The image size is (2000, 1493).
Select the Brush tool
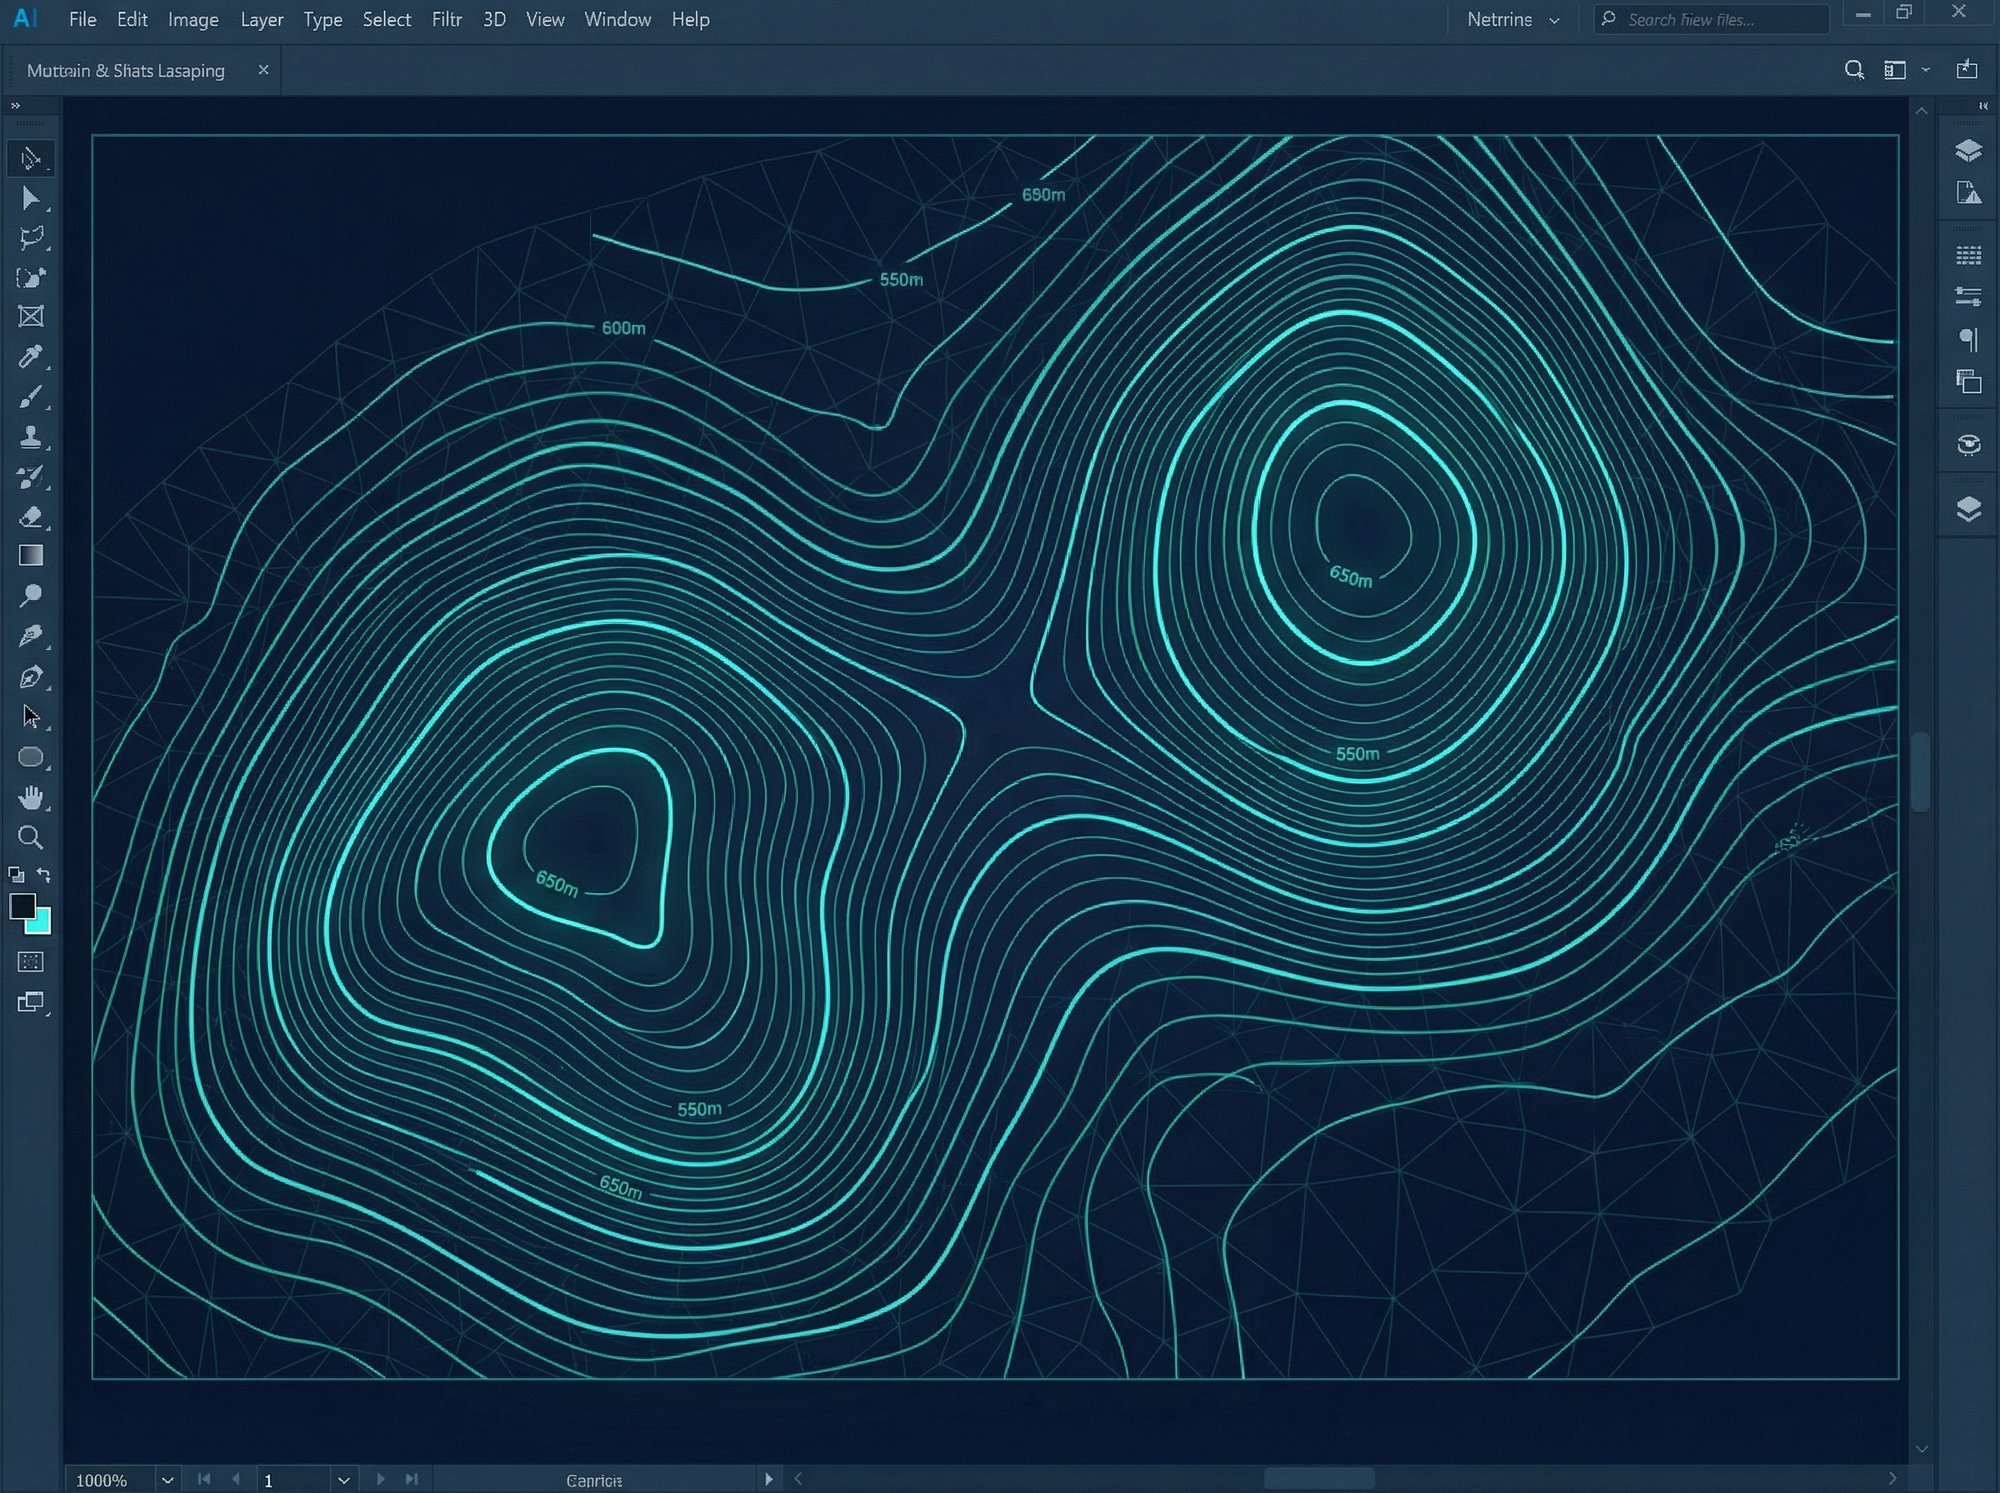31,397
